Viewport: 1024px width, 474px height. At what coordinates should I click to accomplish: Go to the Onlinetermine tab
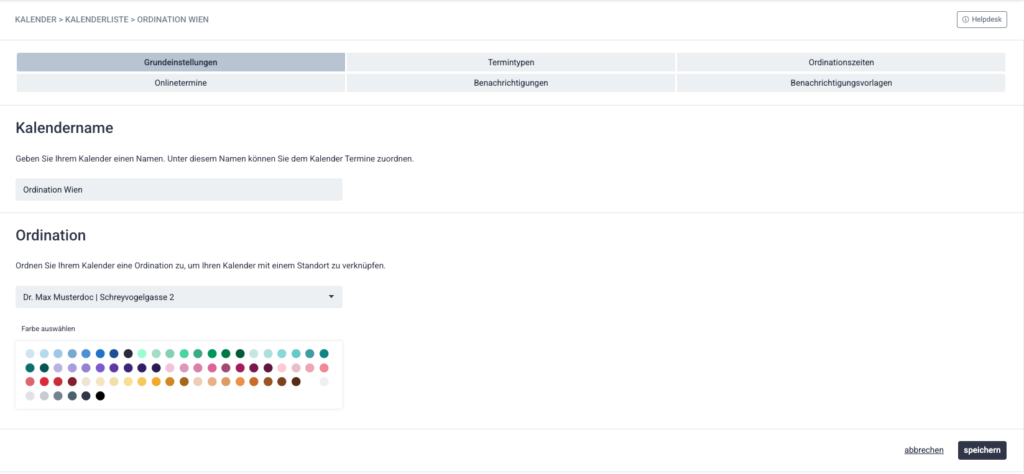[x=180, y=83]
